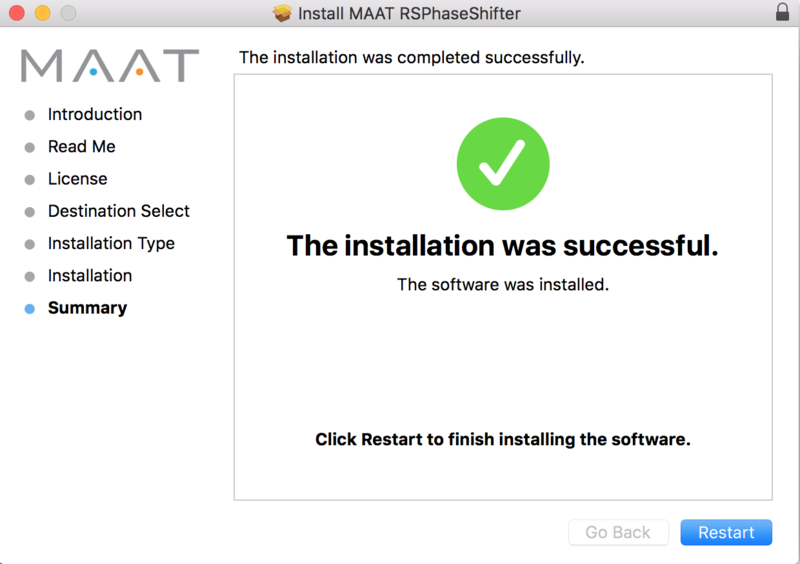Screen dimensions: 800x564
Task: Click the Restart button
Action: coord(726,532)
